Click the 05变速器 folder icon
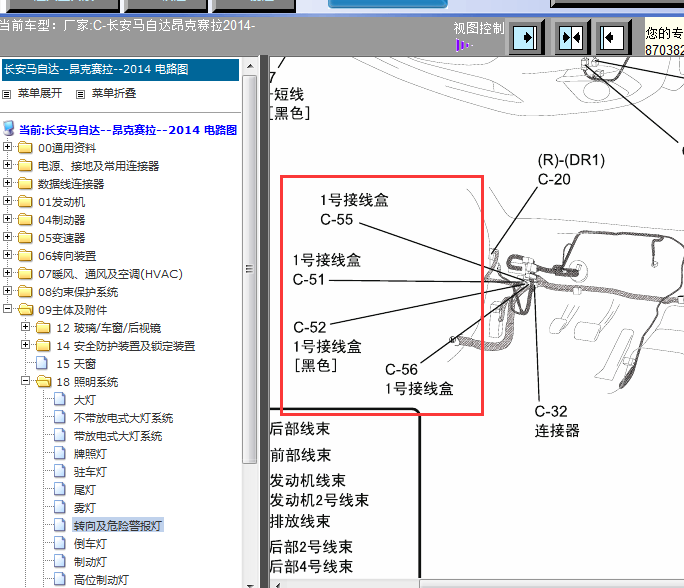The image size is (684, 588). click(25, 237)
